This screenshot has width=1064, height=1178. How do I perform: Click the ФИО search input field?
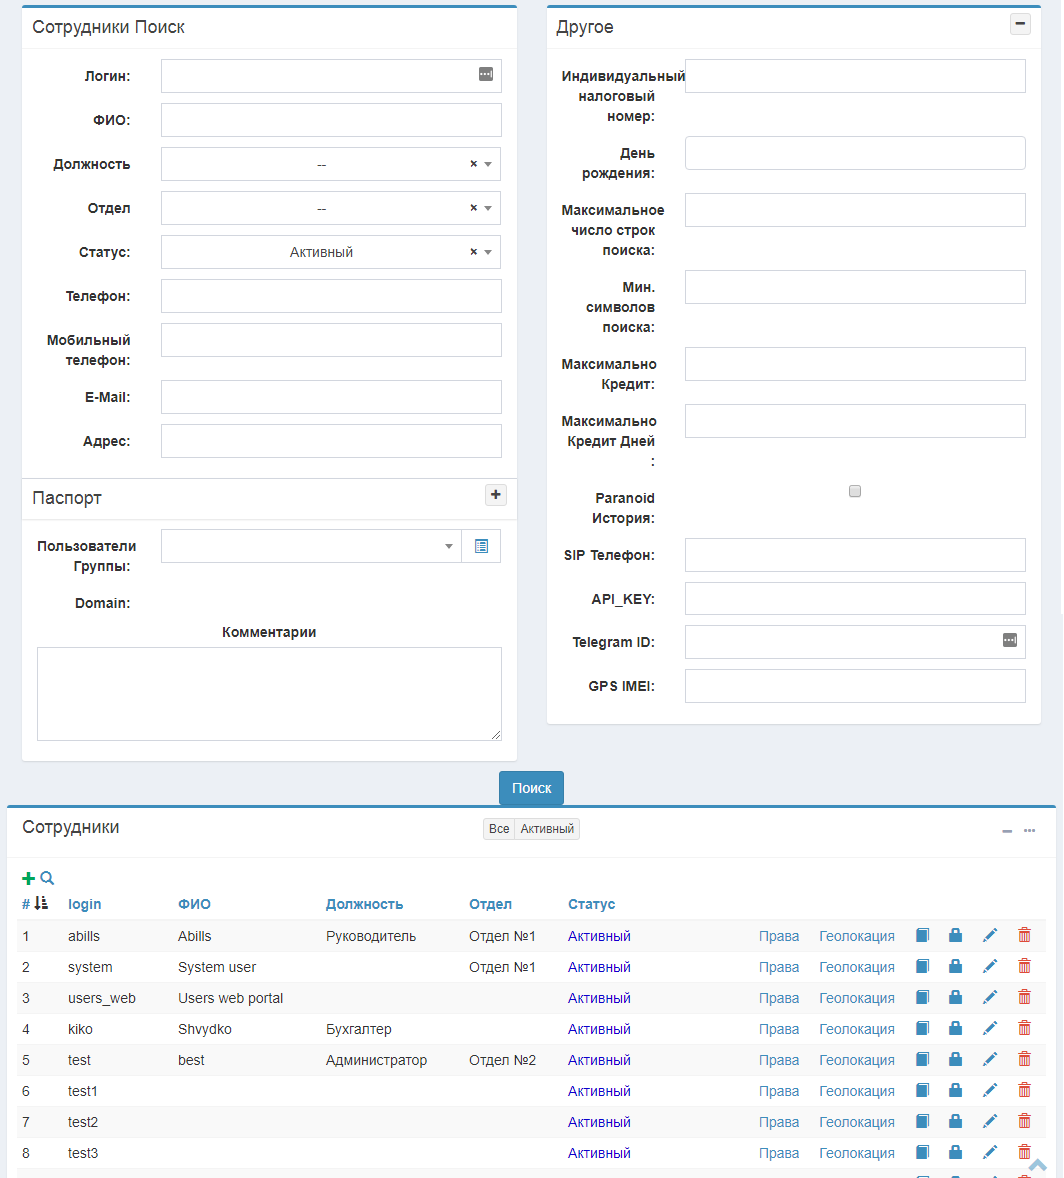tap(331, 120)
